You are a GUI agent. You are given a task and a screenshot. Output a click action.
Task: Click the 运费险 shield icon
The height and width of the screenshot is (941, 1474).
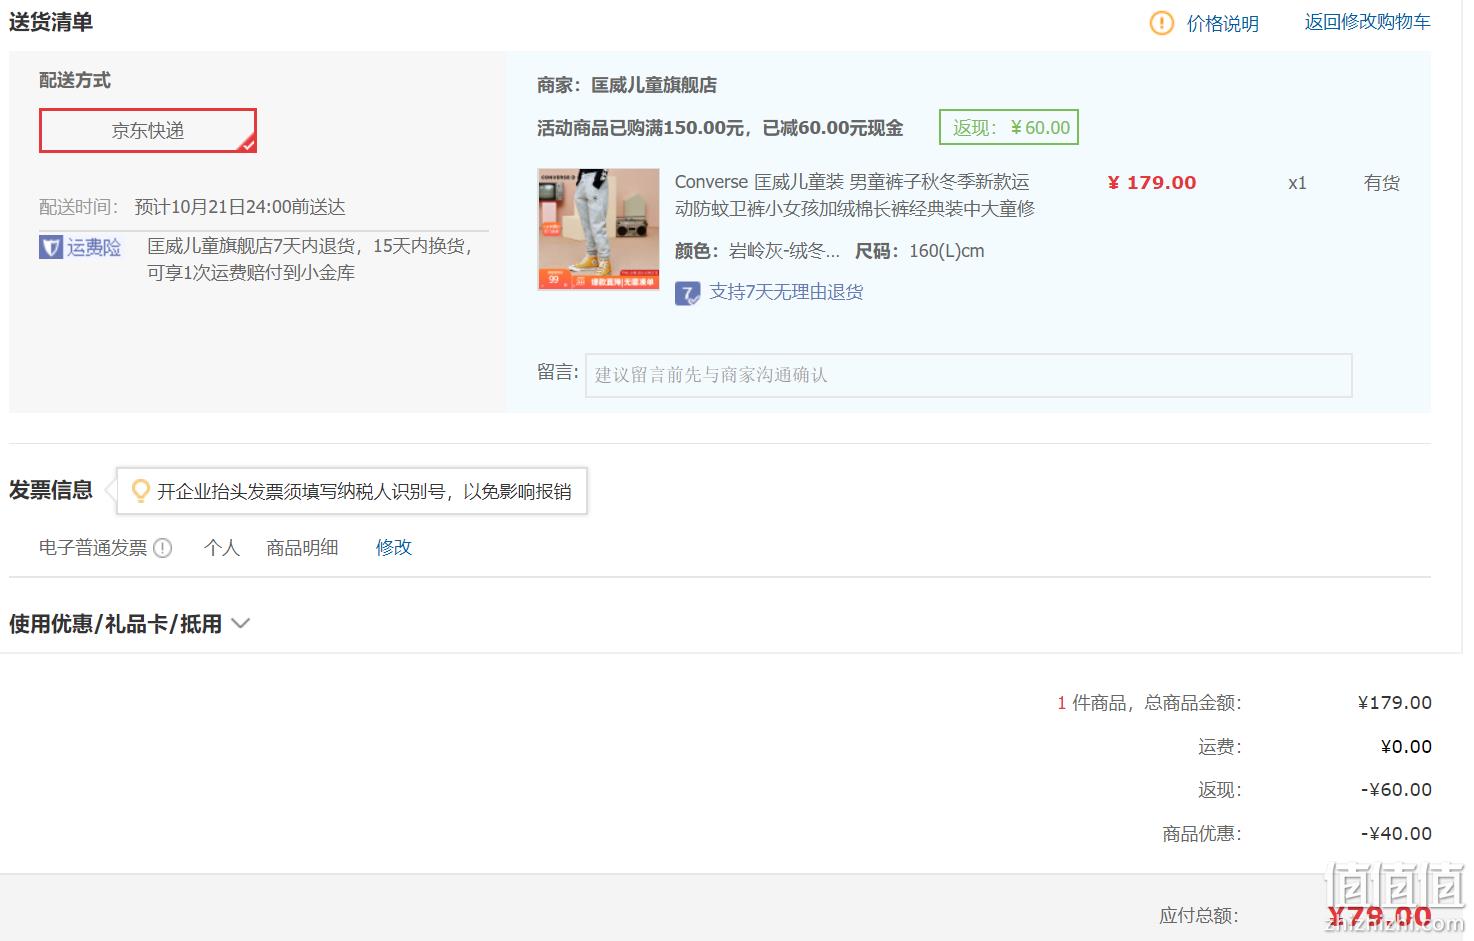tap(51, 247)
